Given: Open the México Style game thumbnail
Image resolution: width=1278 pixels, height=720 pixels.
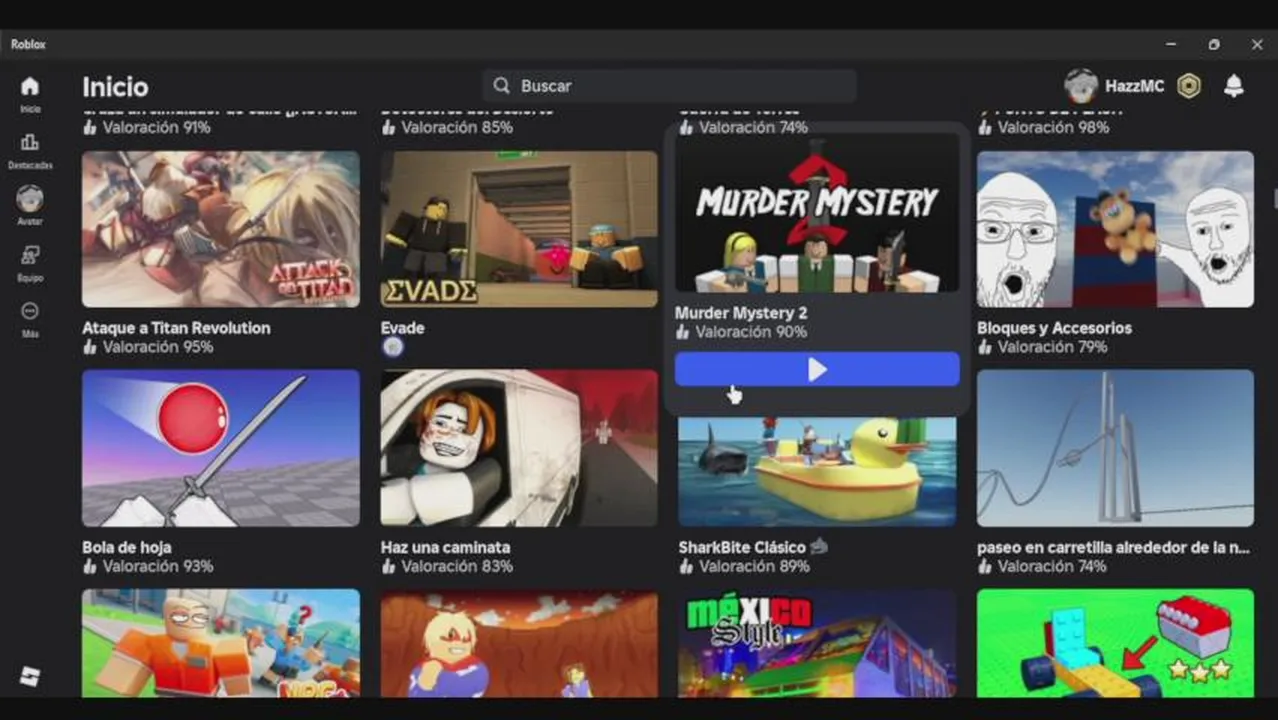Looking at the screenshot, I should (817, 643).
